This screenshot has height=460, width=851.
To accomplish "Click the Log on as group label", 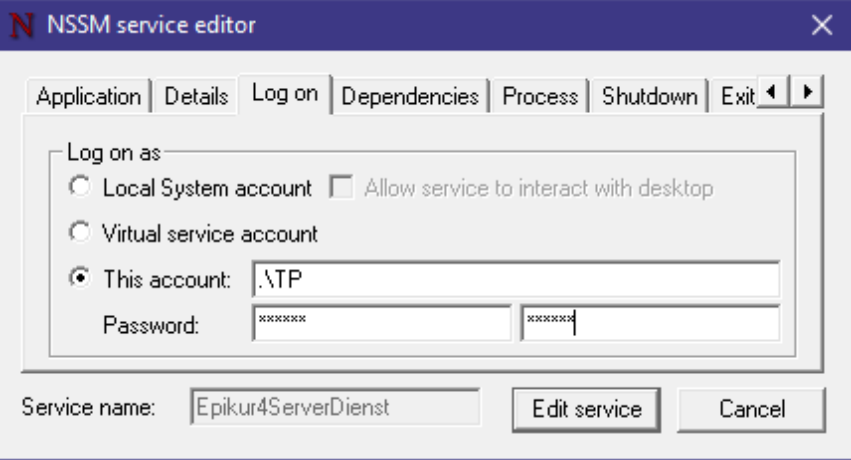I will coord(114,153).
